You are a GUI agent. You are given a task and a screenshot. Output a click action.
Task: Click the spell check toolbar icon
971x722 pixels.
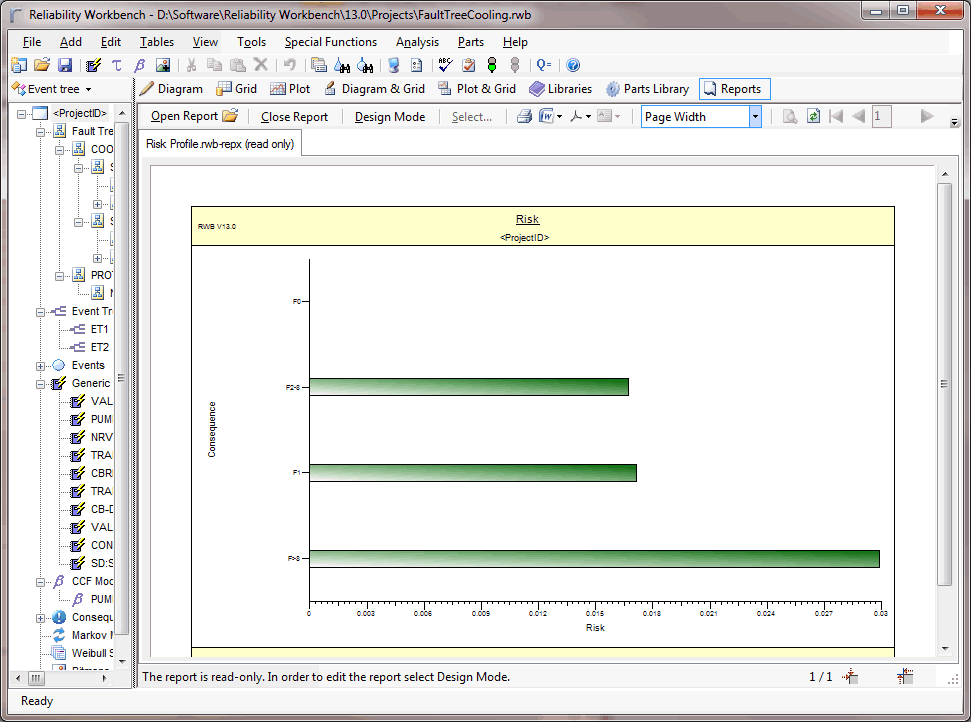coord(444,64)
